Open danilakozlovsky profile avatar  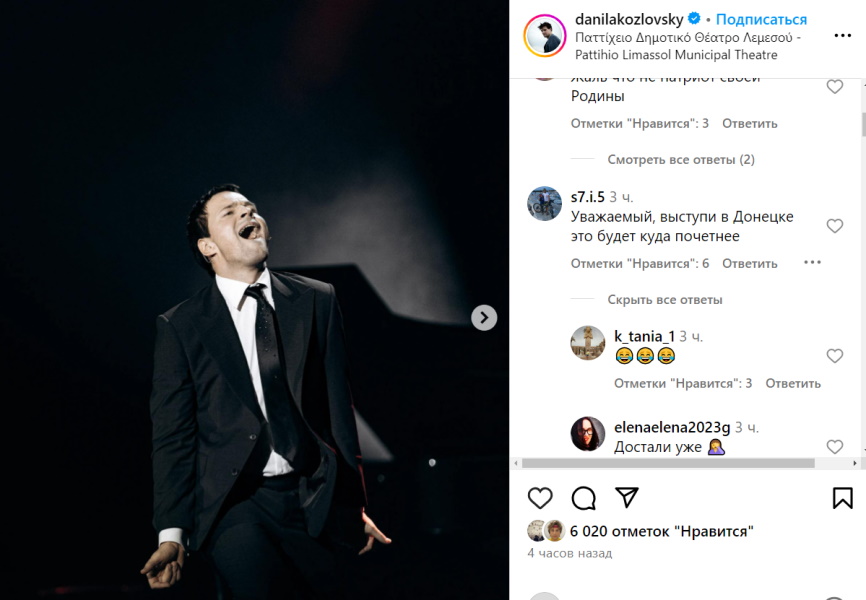[545, 36]
